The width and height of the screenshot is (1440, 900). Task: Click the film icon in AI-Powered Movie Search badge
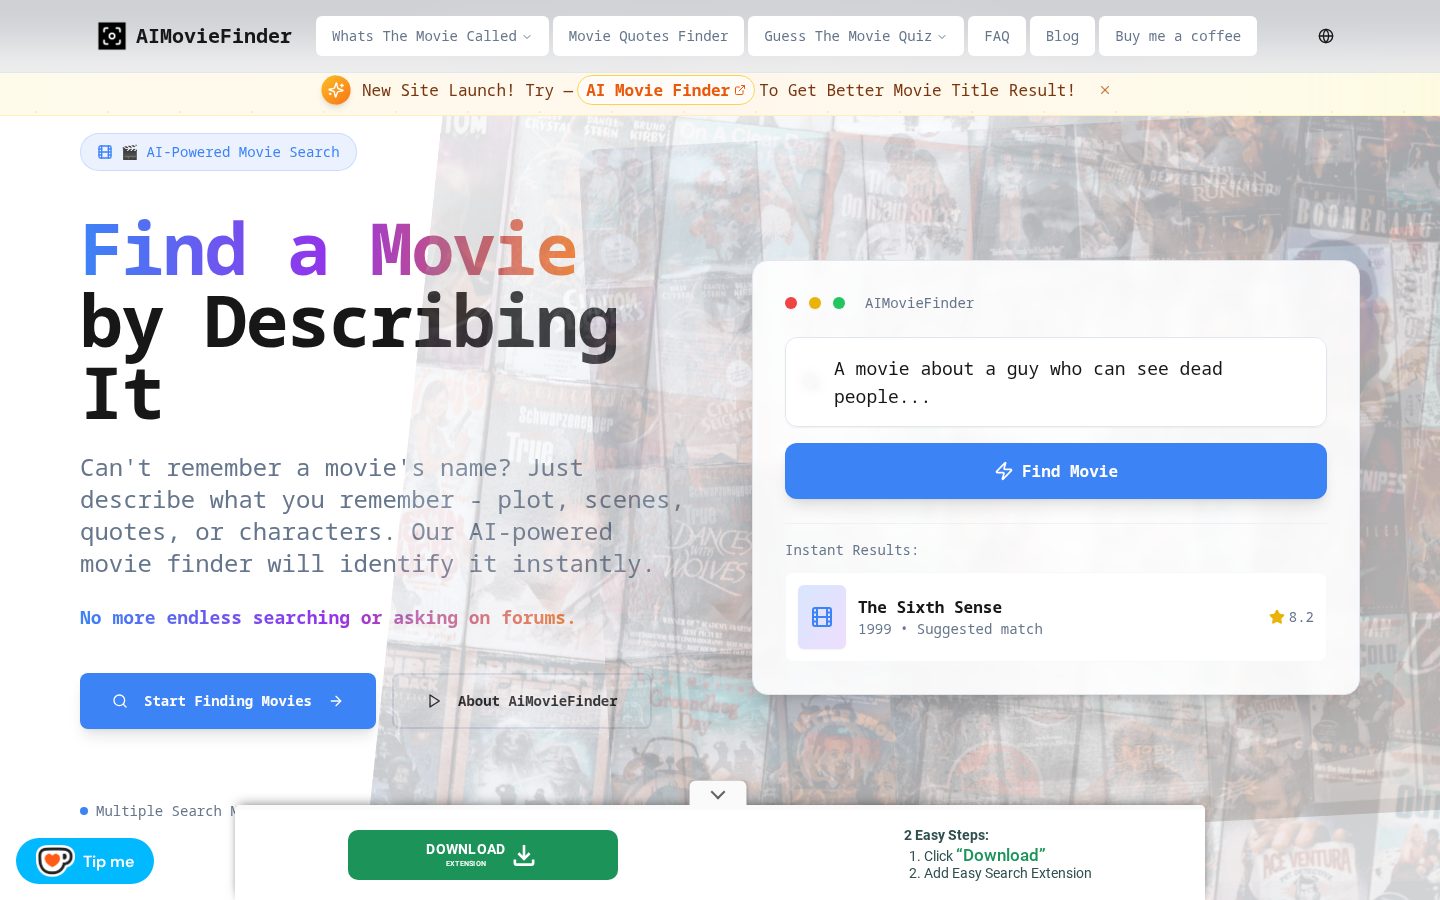(x=105, y=152)
